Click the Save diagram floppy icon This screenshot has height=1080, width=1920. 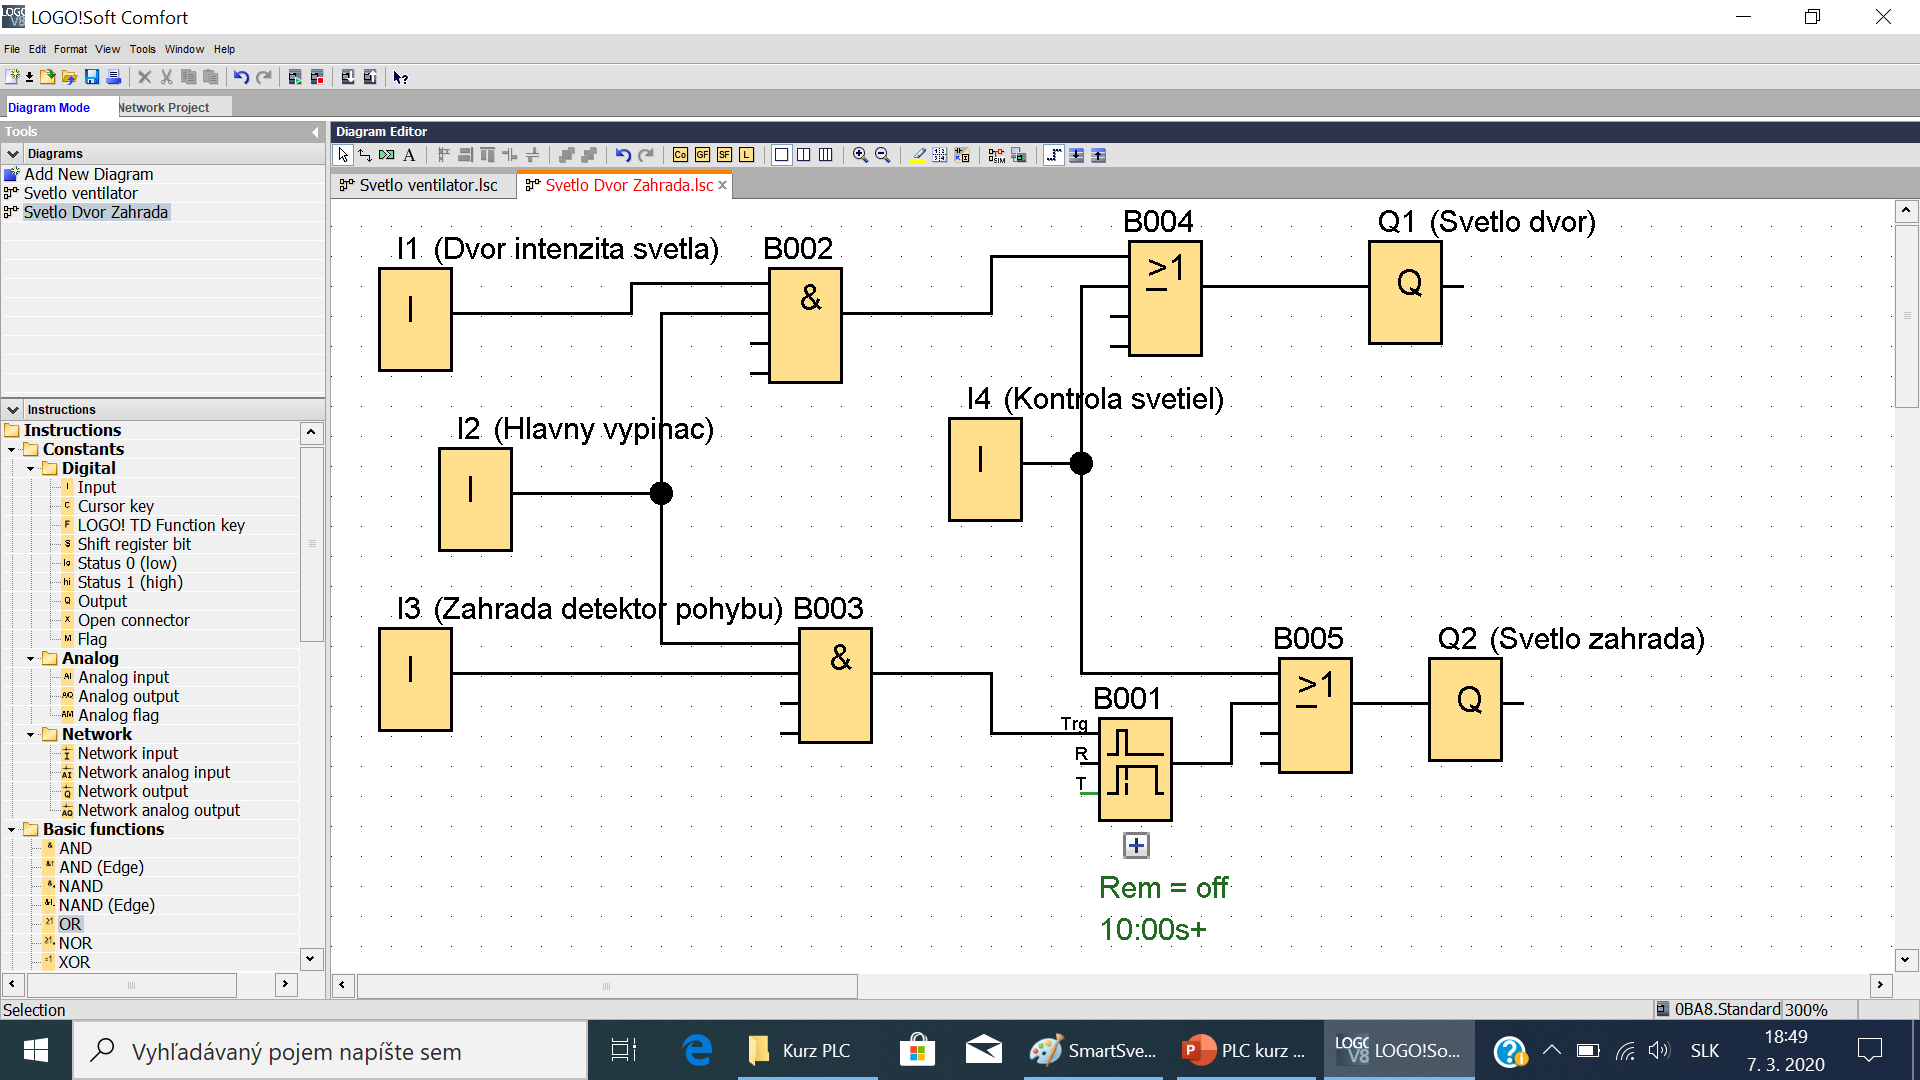91,77
